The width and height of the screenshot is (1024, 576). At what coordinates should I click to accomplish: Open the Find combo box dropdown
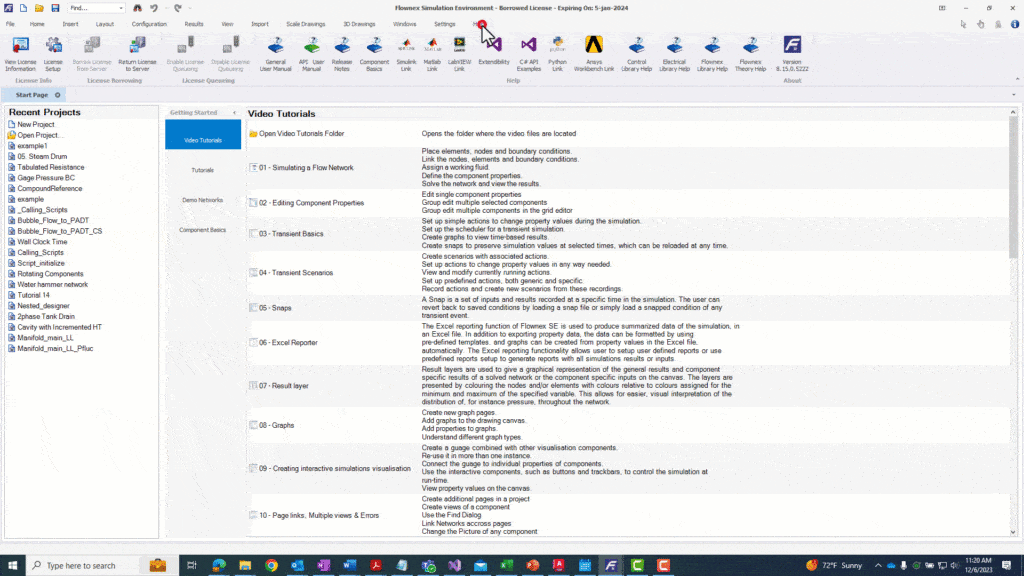point(121,8)
